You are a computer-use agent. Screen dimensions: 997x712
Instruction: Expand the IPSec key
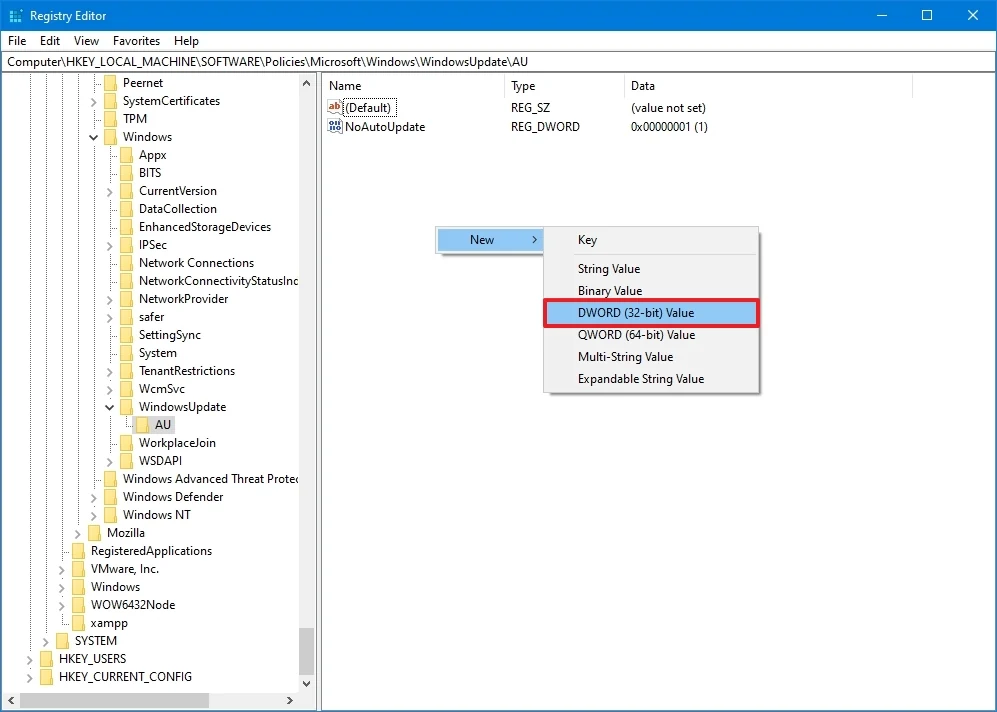[109, 245]
